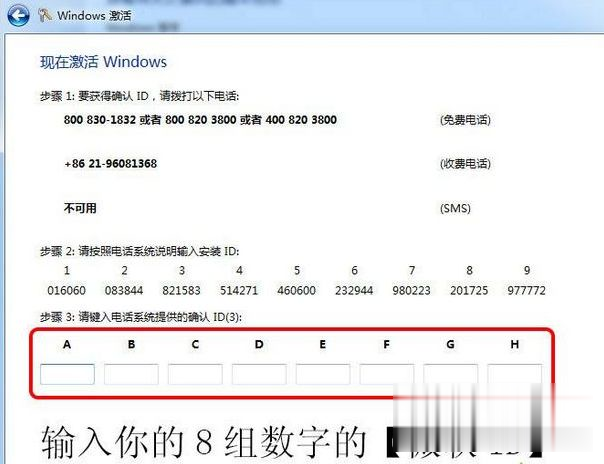Click installation ID group 514271

239,290
